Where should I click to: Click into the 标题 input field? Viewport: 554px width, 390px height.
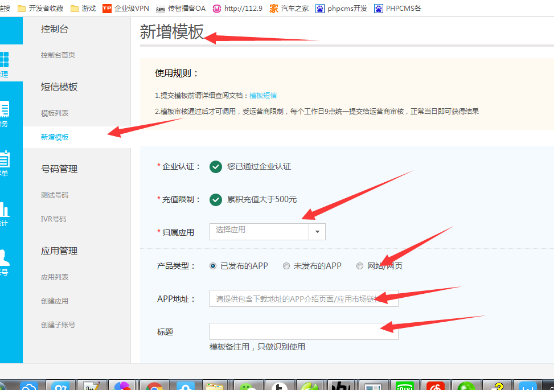(x=304, y=331)
